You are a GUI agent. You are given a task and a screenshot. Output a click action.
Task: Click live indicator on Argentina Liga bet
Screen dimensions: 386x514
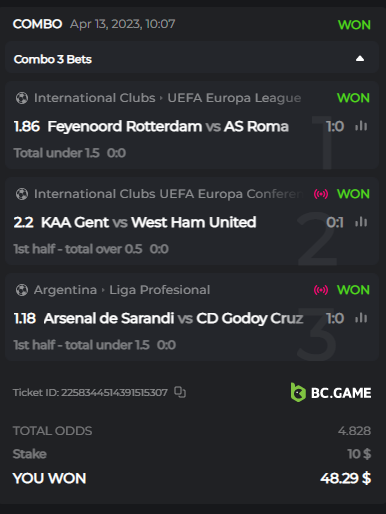(321, 290)
